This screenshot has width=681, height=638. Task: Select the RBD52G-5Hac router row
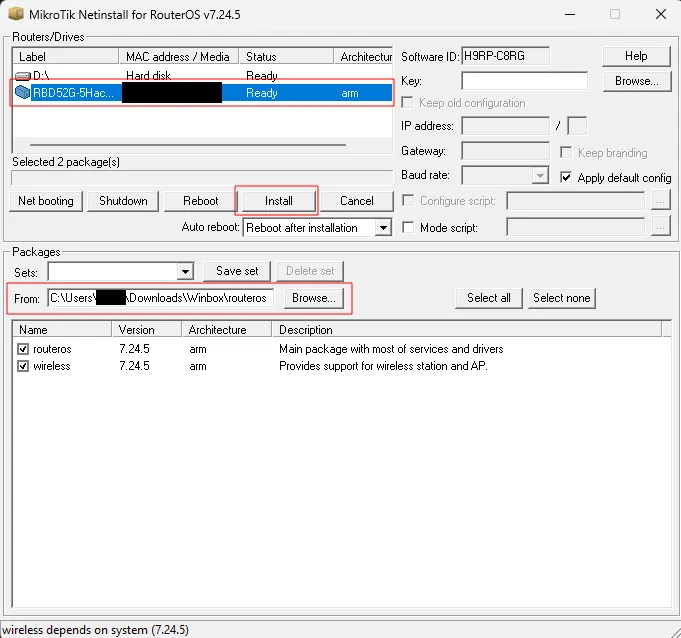[203, 93]
